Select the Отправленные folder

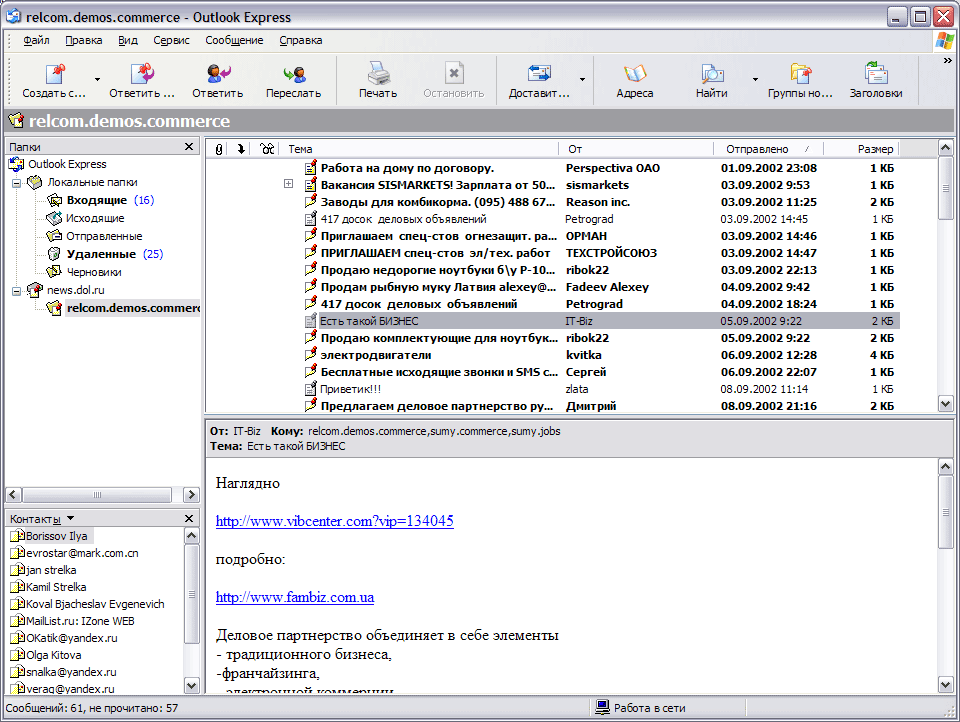pyautogui.click(x=104, y=236)
